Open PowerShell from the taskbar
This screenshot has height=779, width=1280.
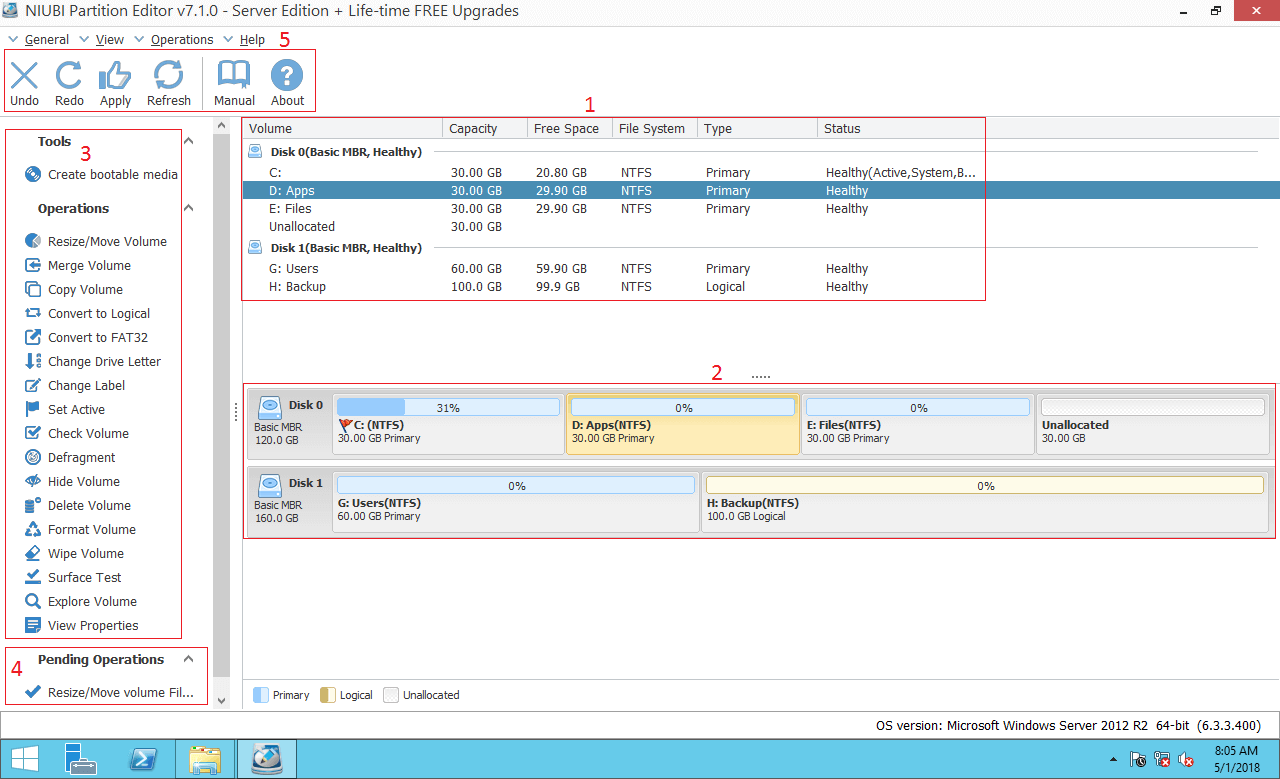[143, 758]
